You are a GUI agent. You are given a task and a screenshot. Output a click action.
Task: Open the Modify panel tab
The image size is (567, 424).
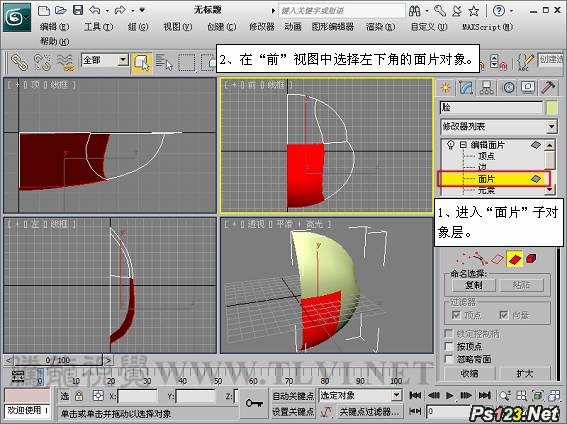466,87
